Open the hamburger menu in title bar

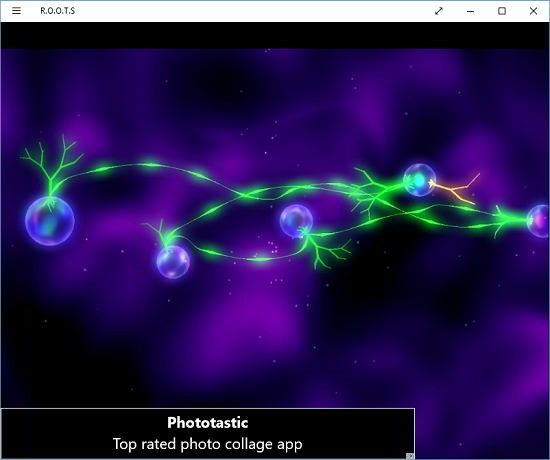point(16,11)
